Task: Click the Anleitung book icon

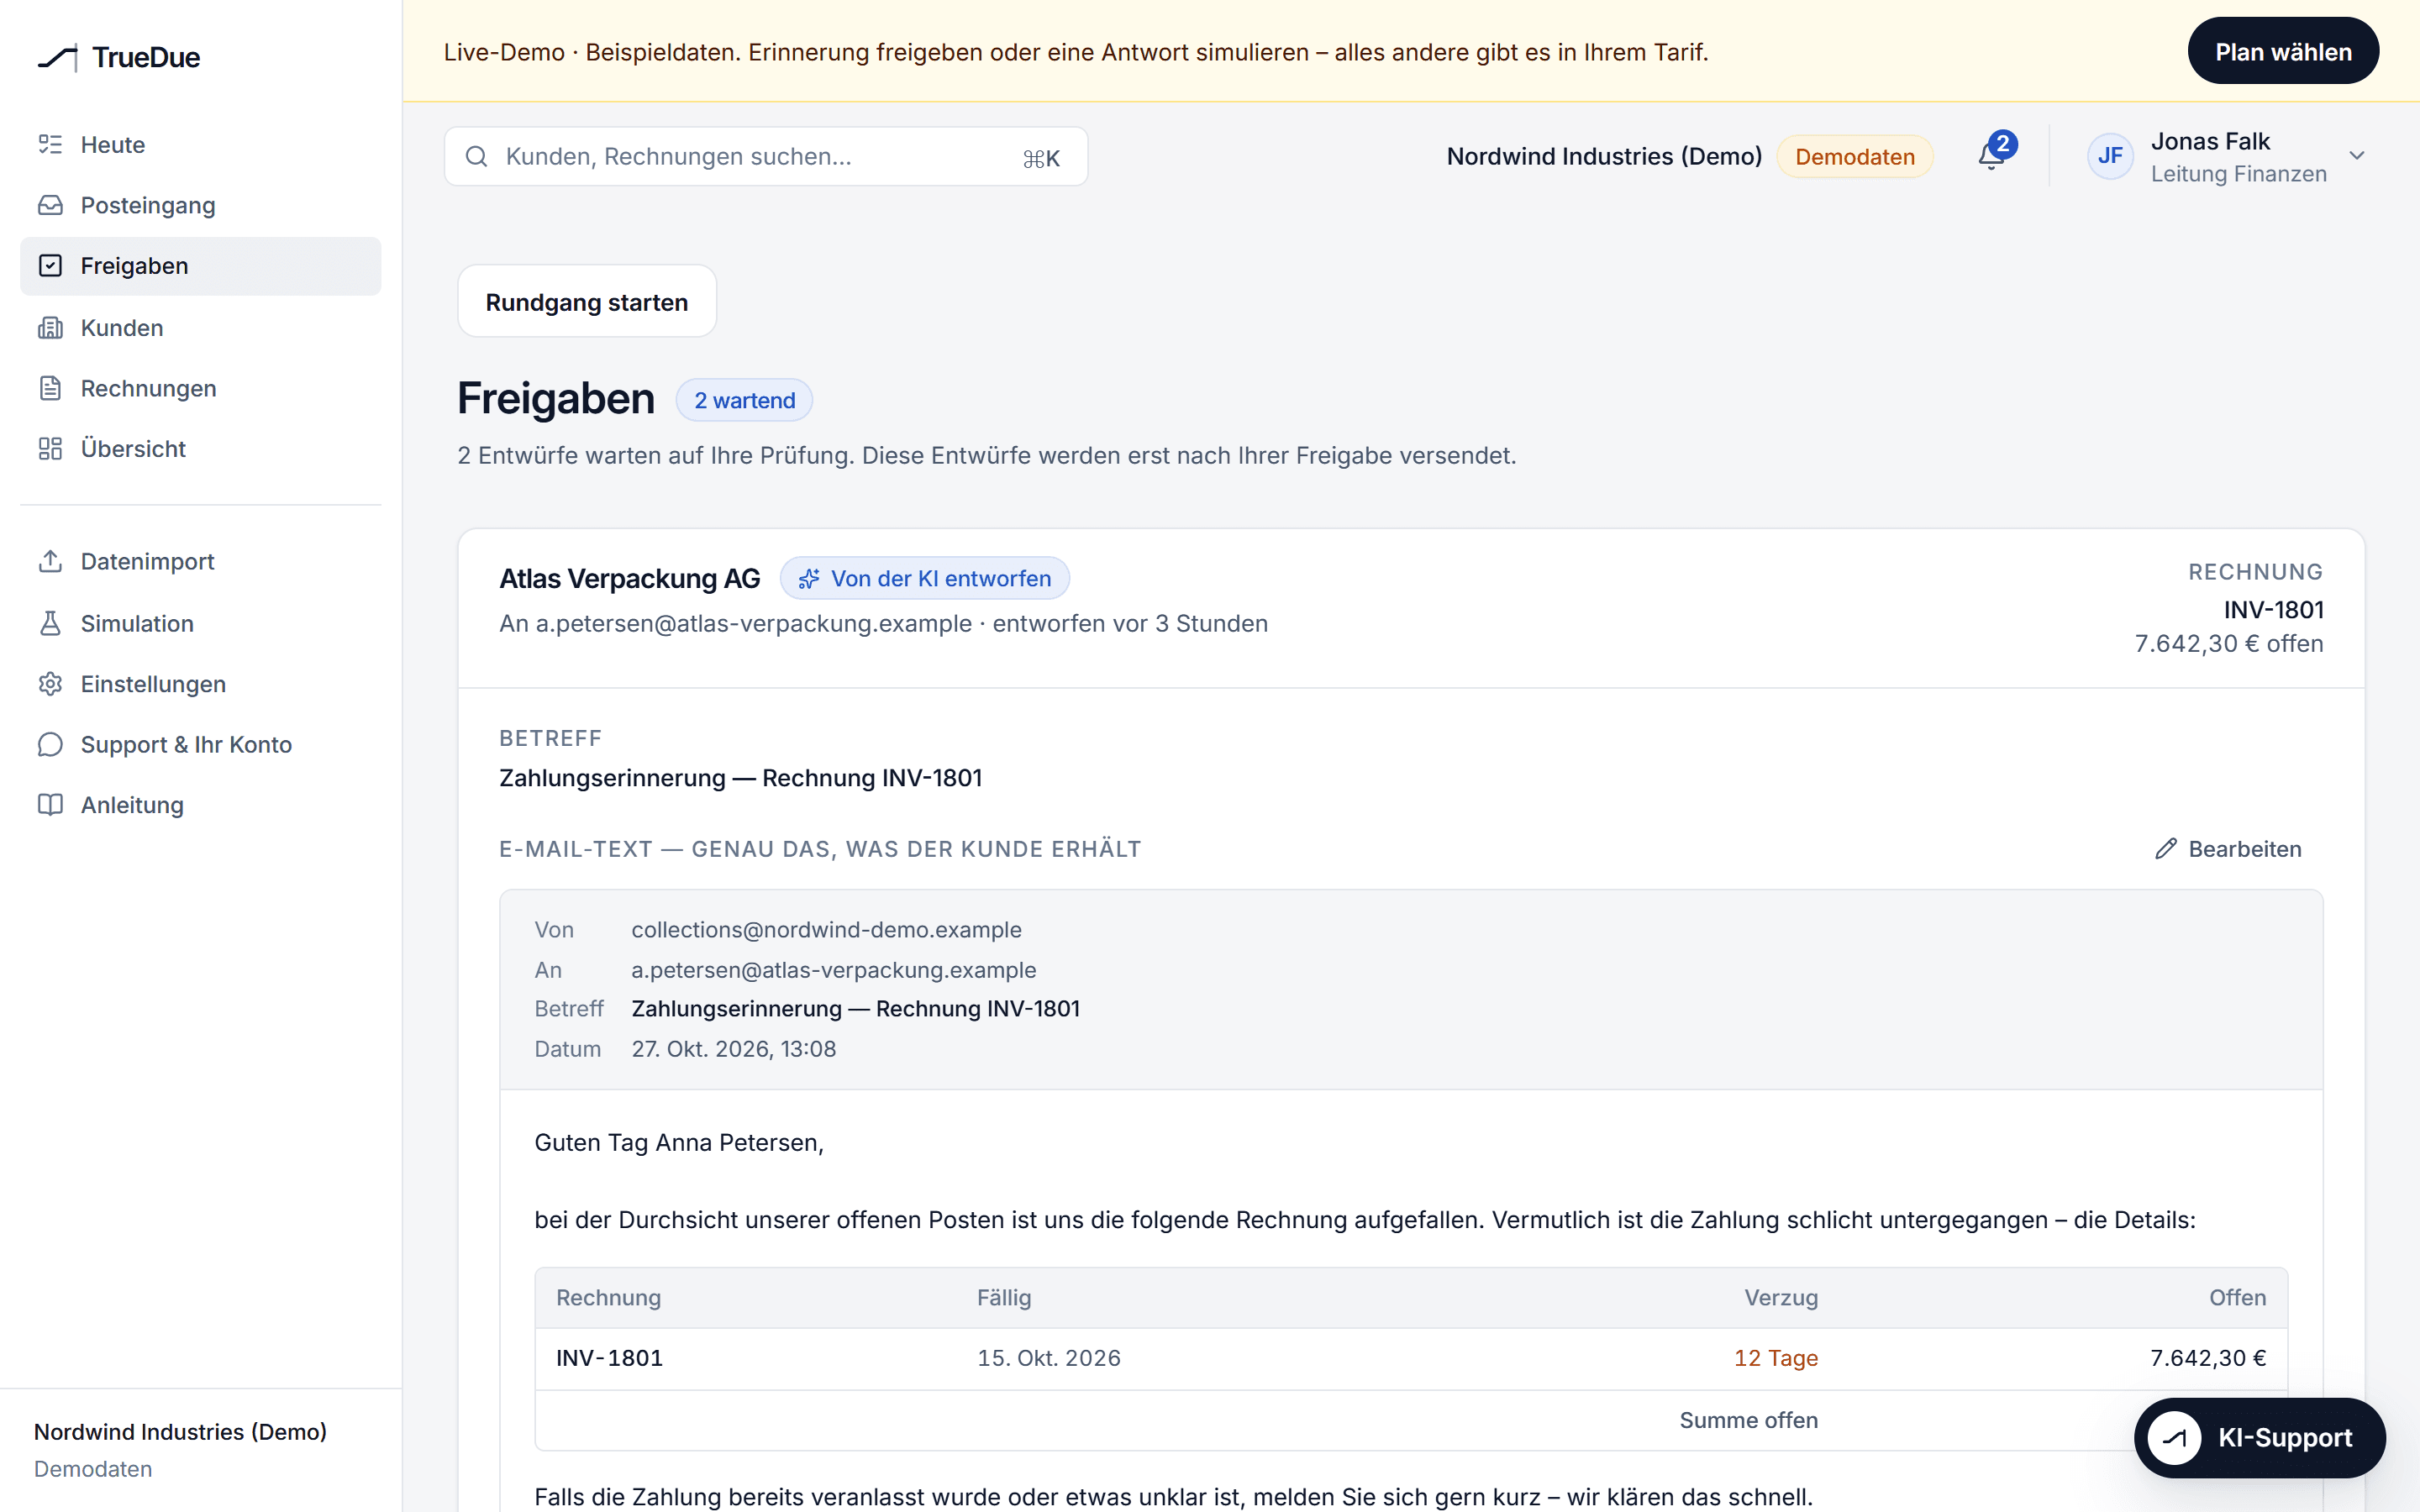Action: click(x=50, y=805)
